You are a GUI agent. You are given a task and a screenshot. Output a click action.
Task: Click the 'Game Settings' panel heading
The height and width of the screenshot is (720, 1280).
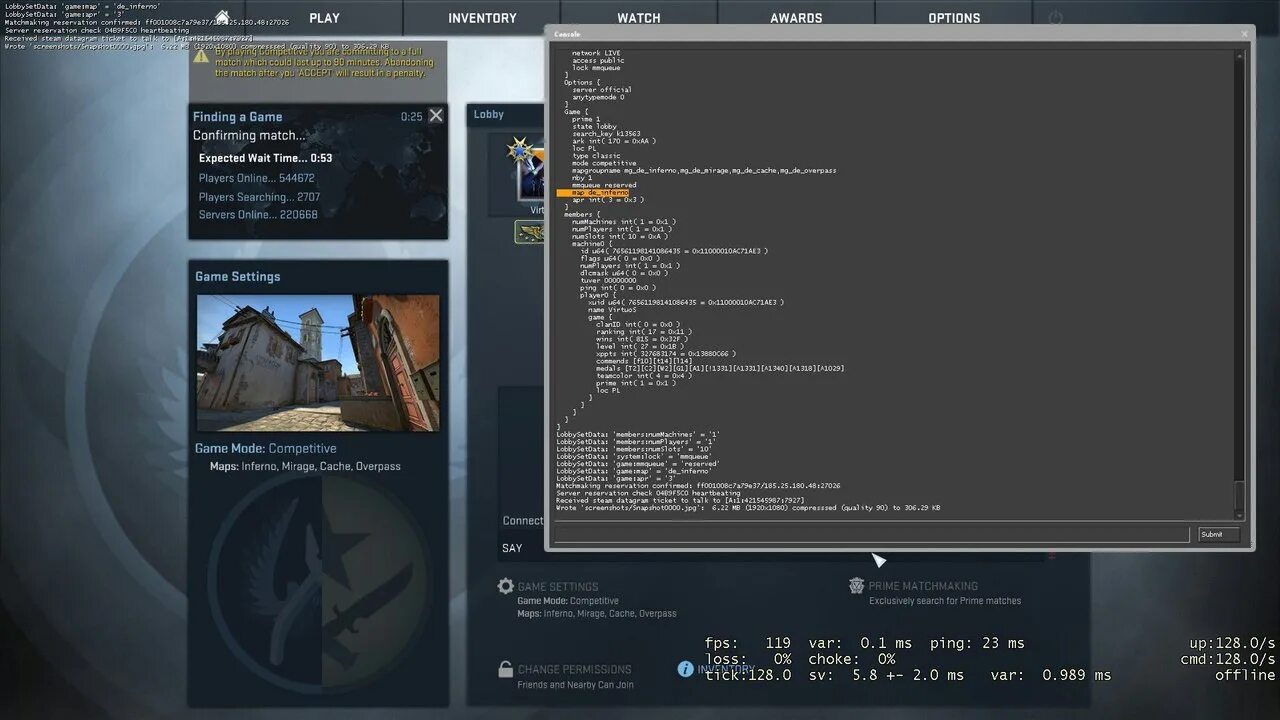[237, 276]
